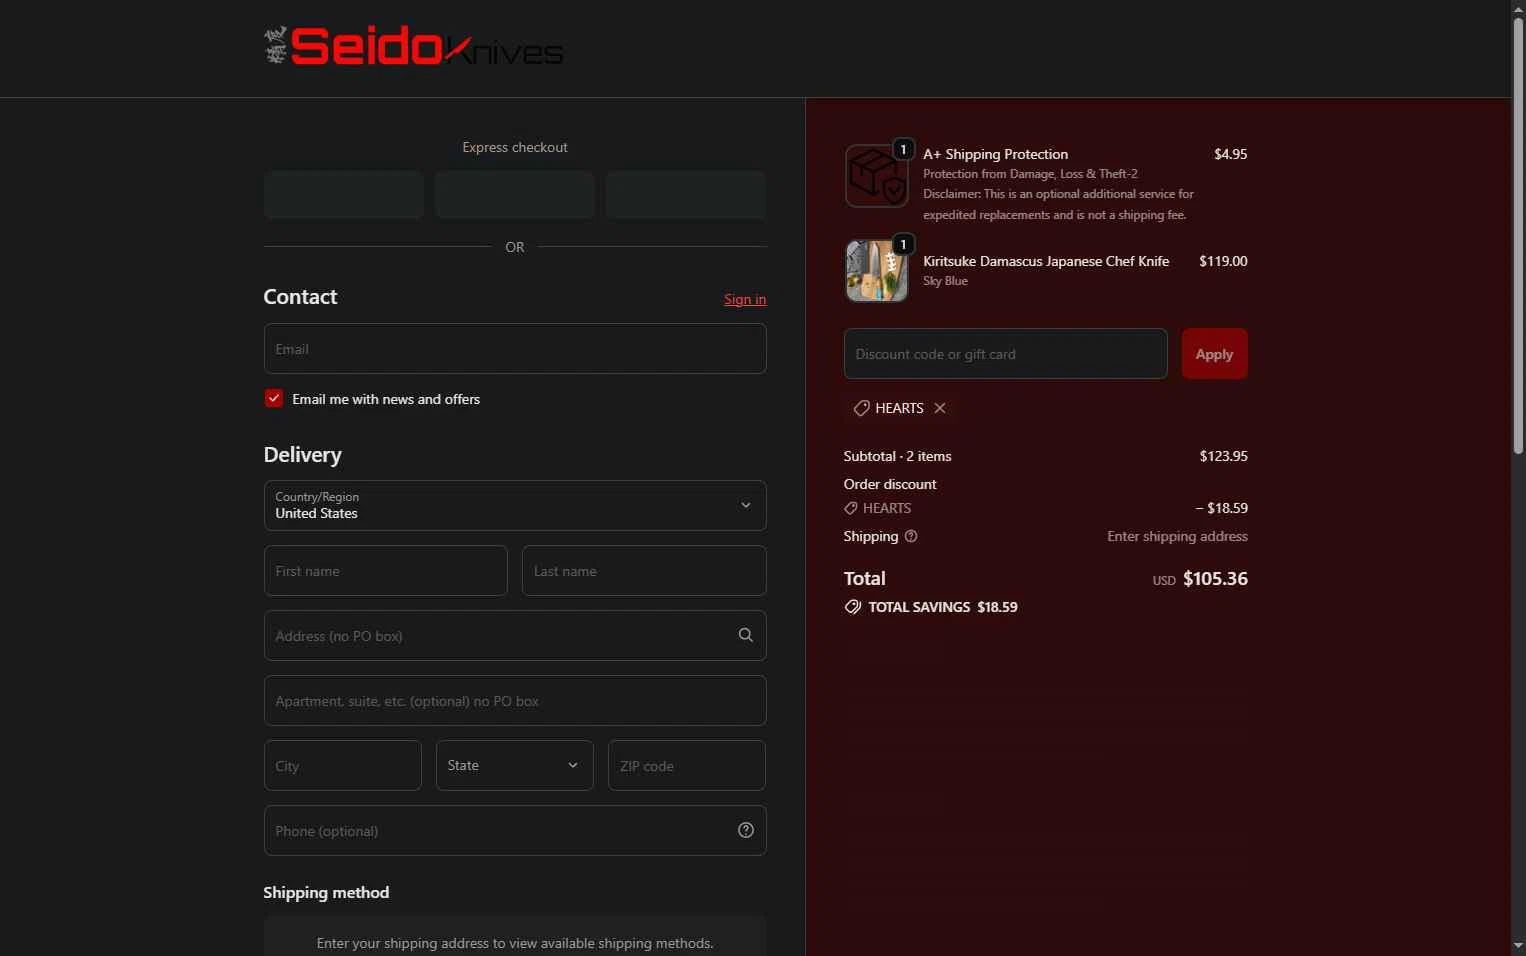Choose the first express checkout button
The height and width of the screenshot is (956, 1526).
click(x=344, y=194)
